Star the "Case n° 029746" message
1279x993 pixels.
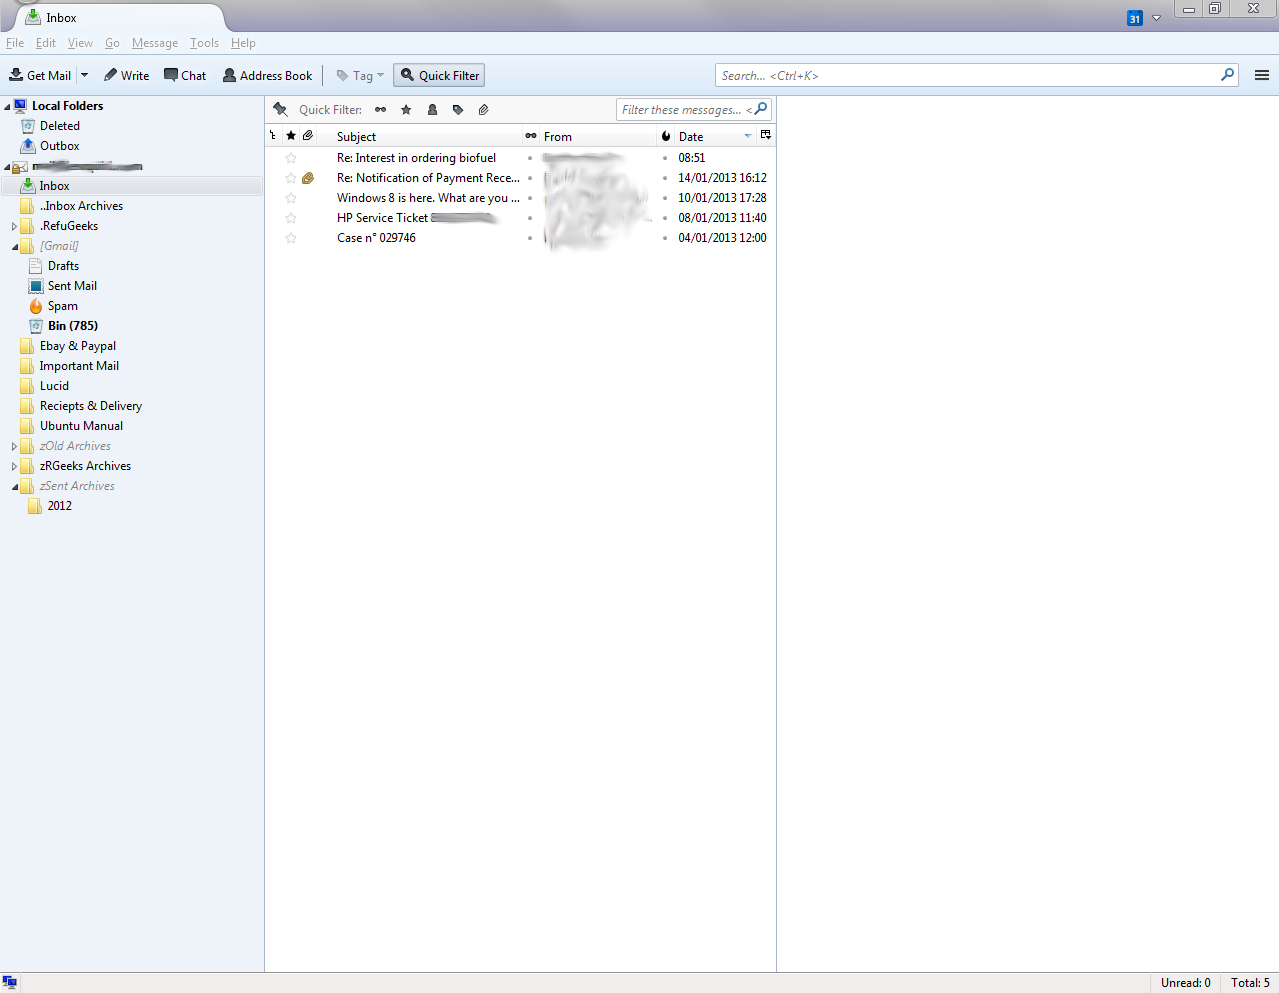click(291, 238)
